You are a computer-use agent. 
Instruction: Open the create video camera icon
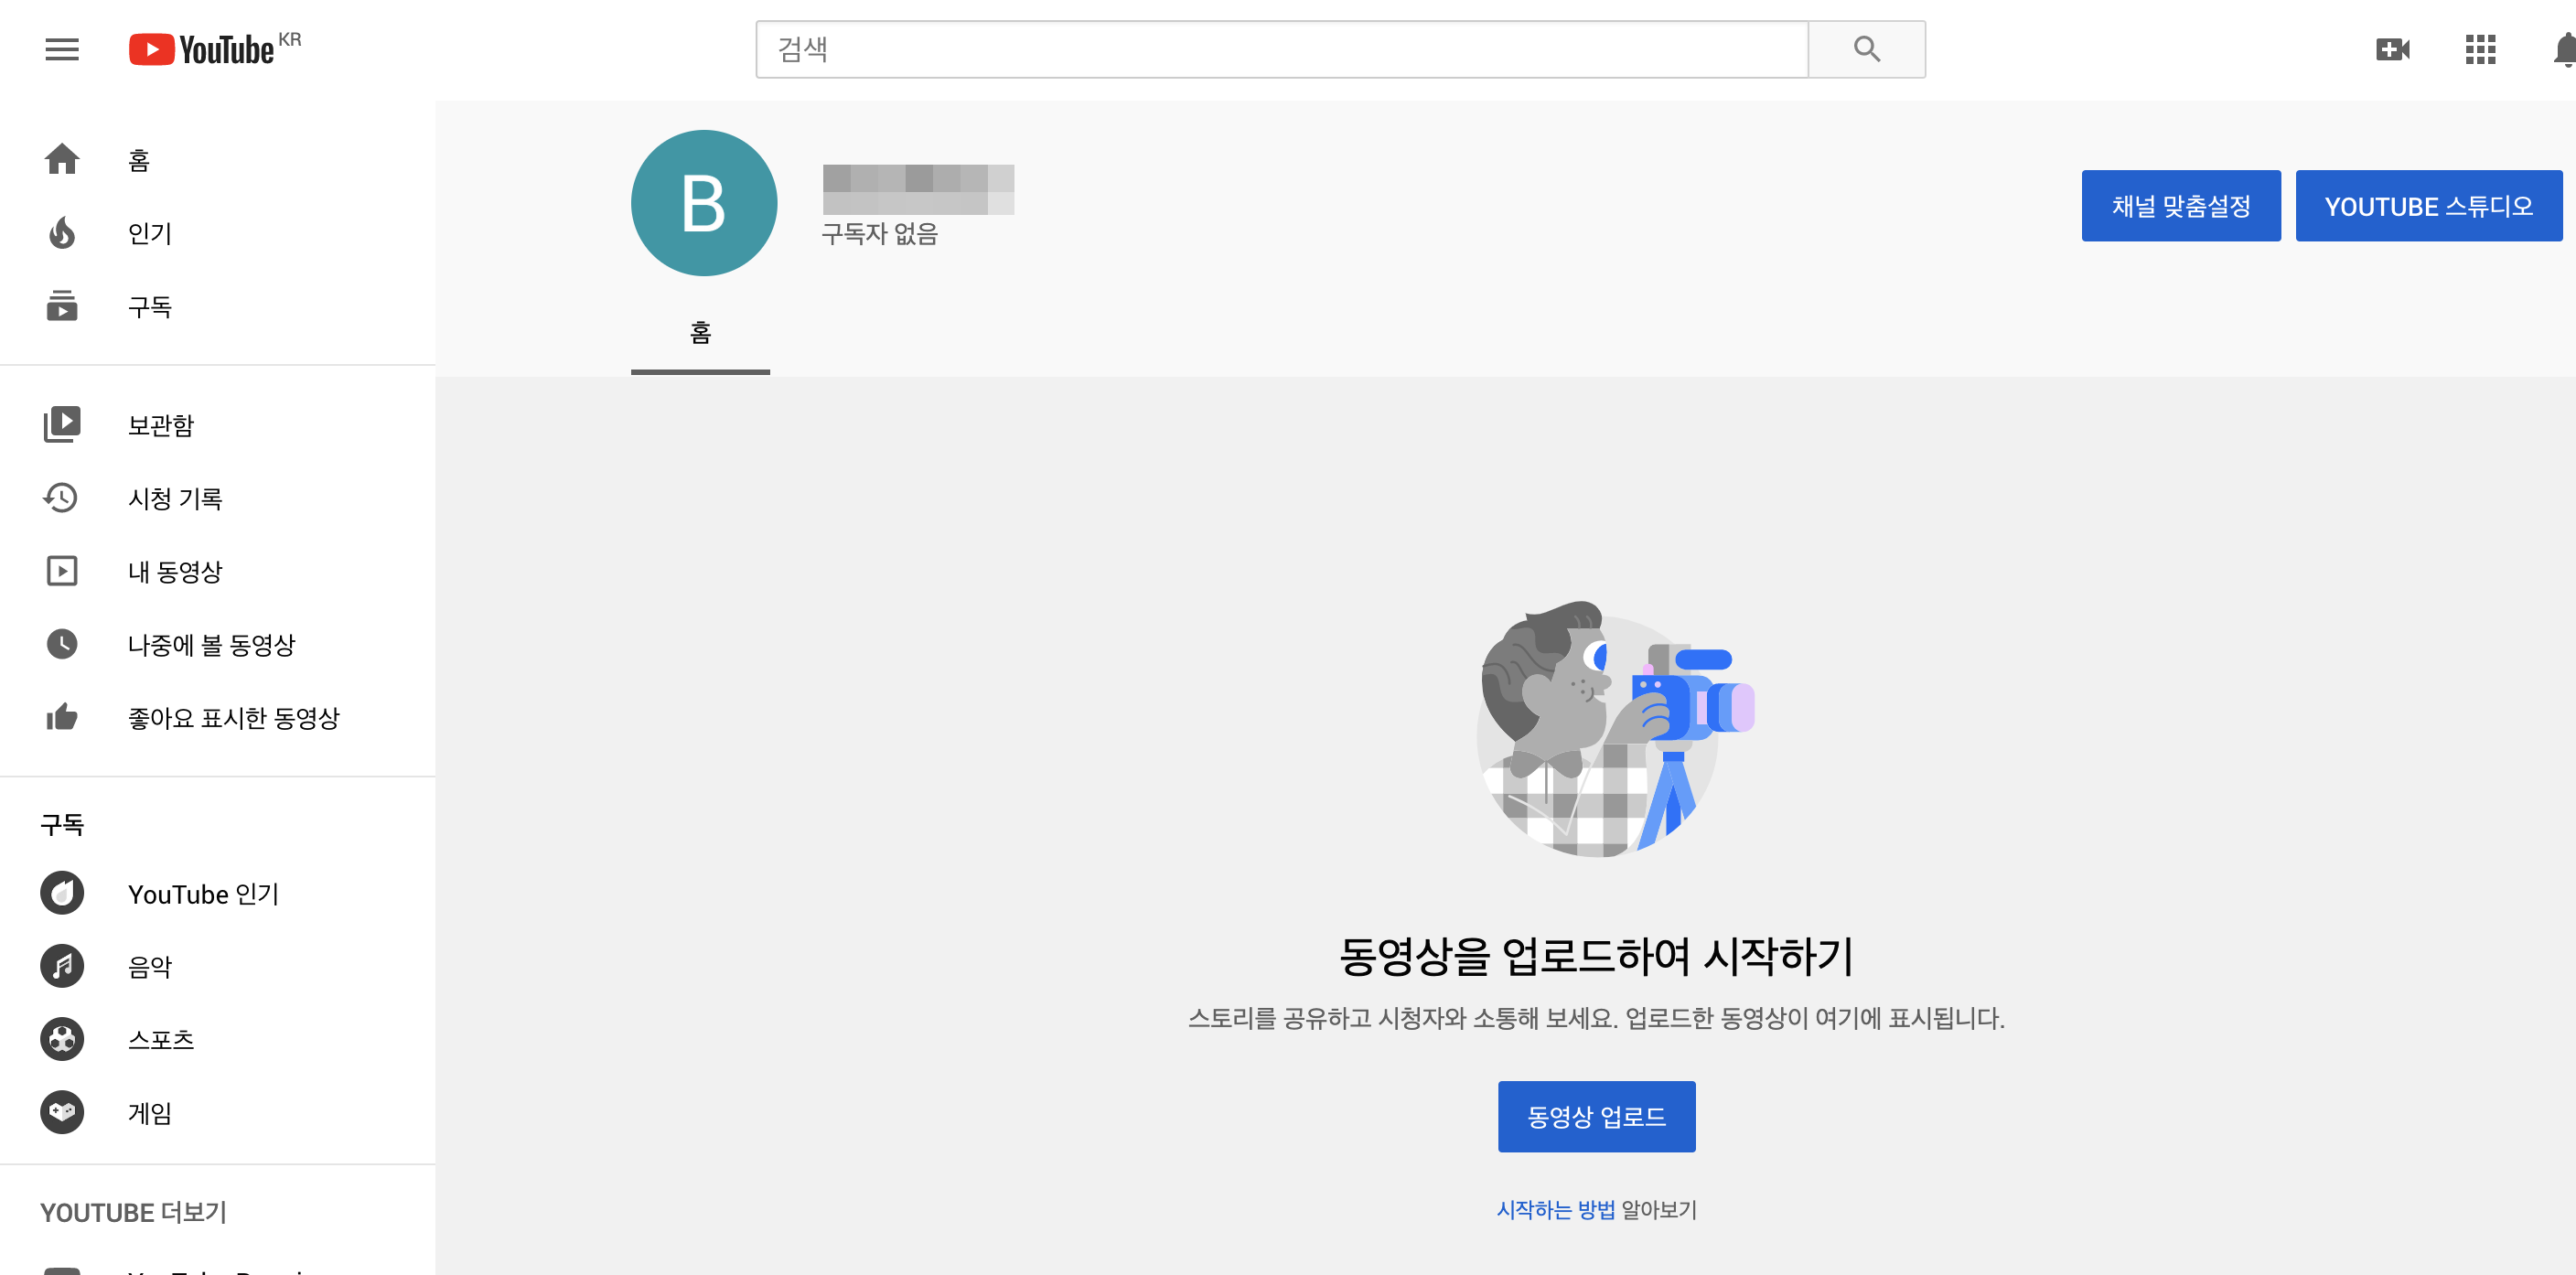pos(2391,49)
